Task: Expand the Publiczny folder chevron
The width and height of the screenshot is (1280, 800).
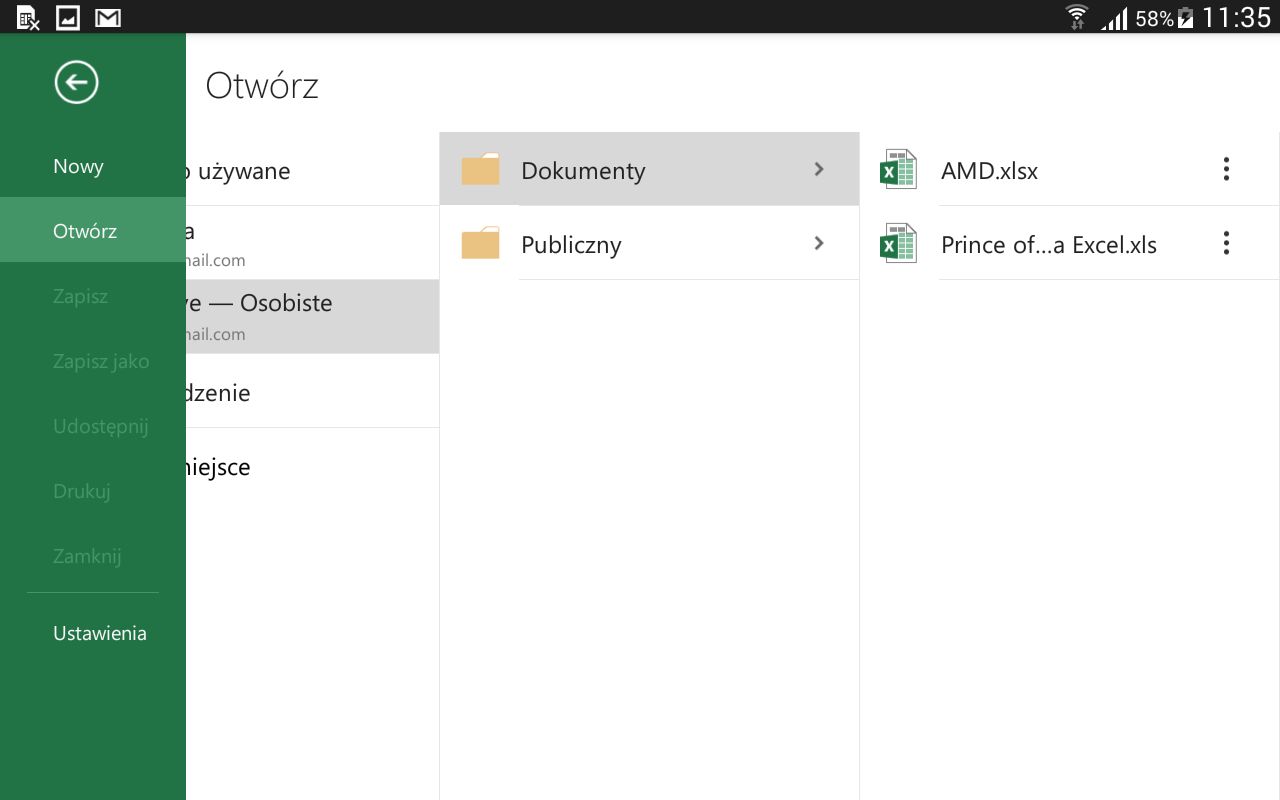Action: [x=819, y=244]
